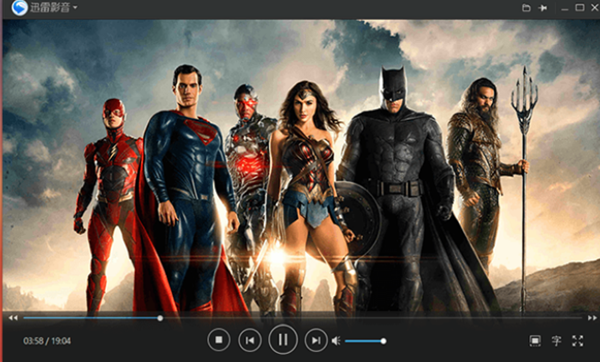
Task: Open the file folder icon in the title bar
Action: tap(526, 8)
